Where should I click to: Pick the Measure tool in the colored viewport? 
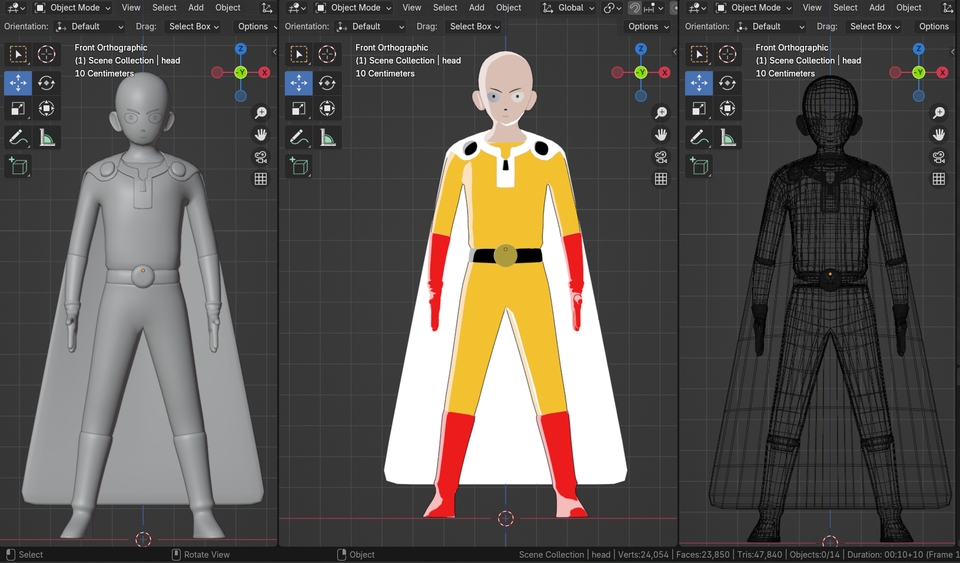[326, 137]
